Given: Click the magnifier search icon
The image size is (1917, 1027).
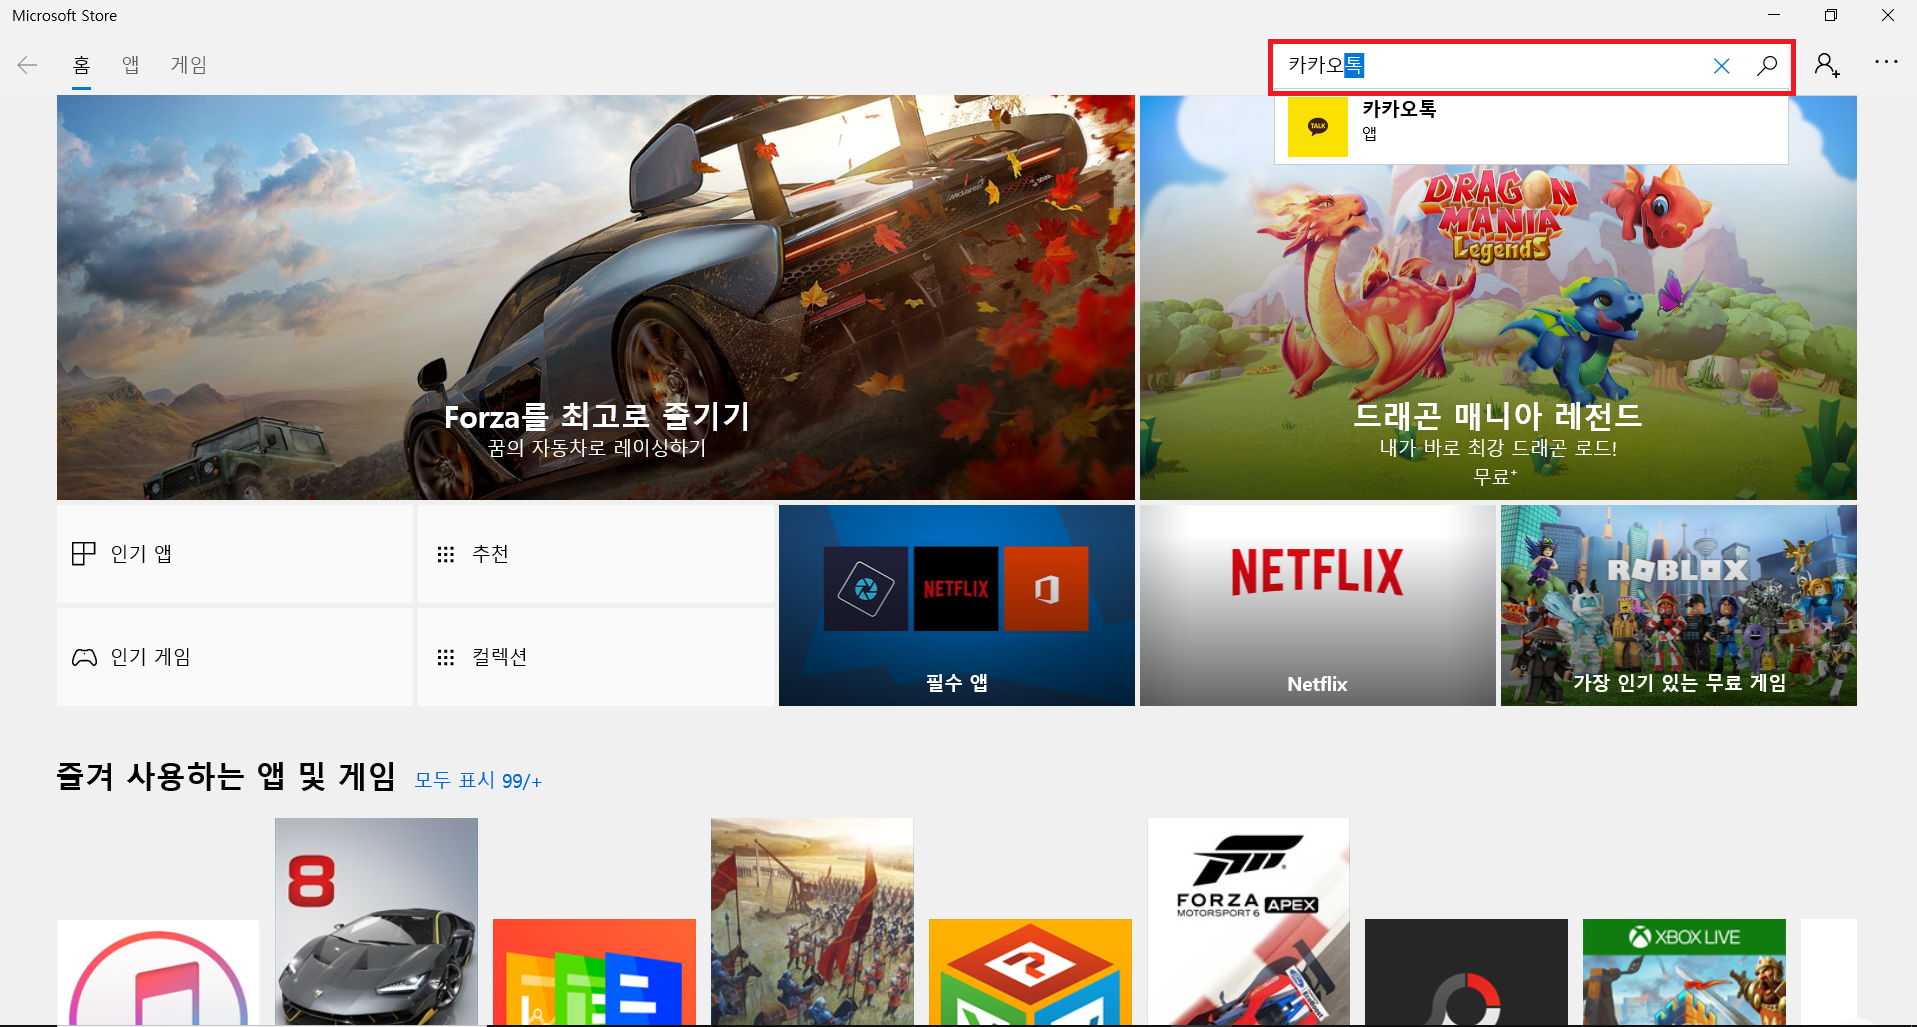Looking at the screenshot, I should [x=1767, y=66].
